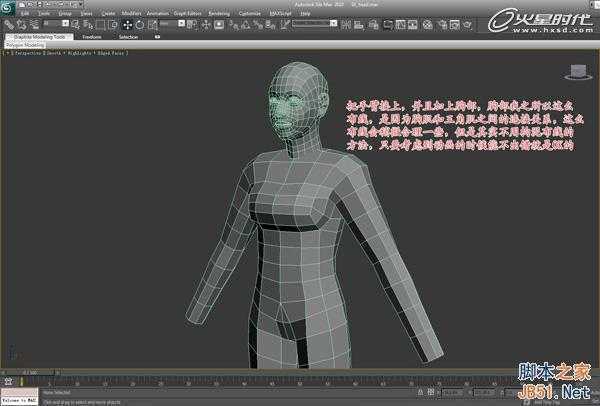Activate the Select Object tool
The image size is (600, 406).
(76, 25)
